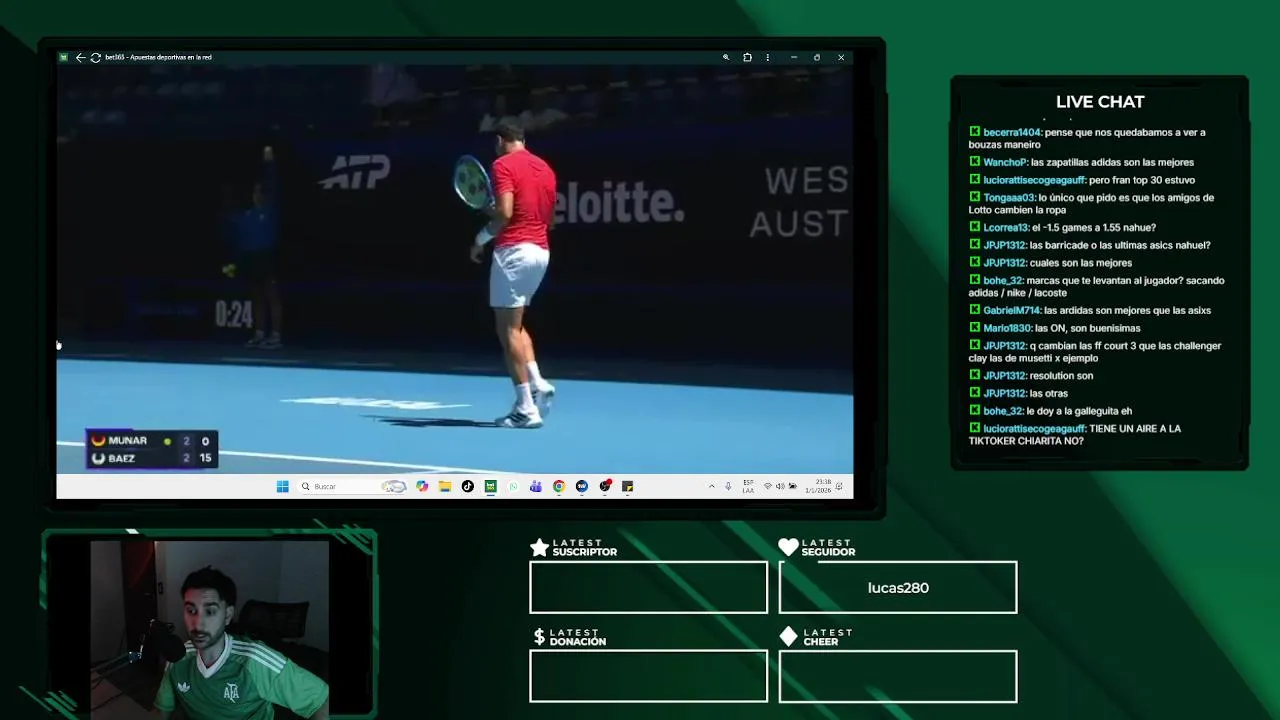Image resolution: width=1280 pixels, height=720 pixels.
Task: Open Copilot from the taskbar
Action: coord(422,486)
